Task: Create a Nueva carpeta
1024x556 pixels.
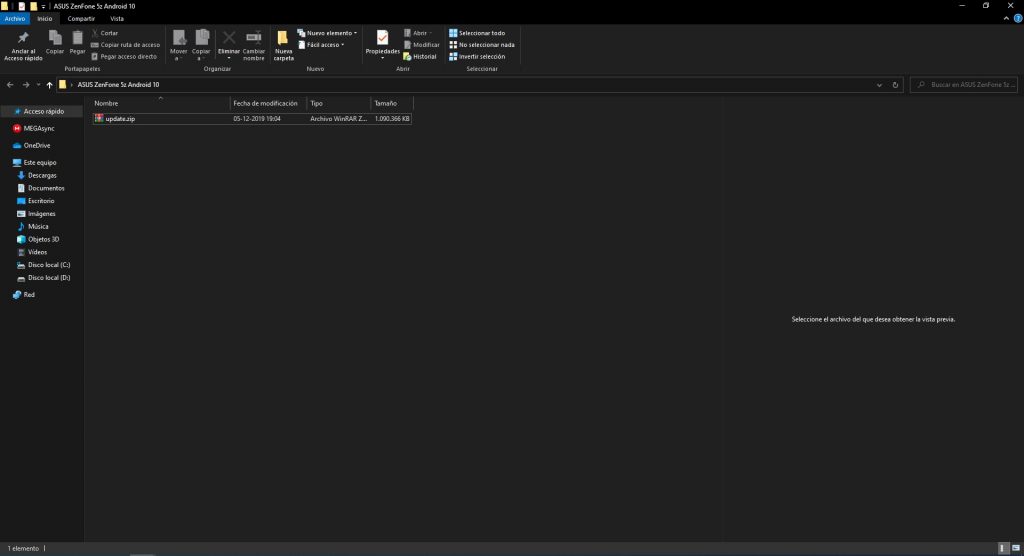Action: [283, 45]
